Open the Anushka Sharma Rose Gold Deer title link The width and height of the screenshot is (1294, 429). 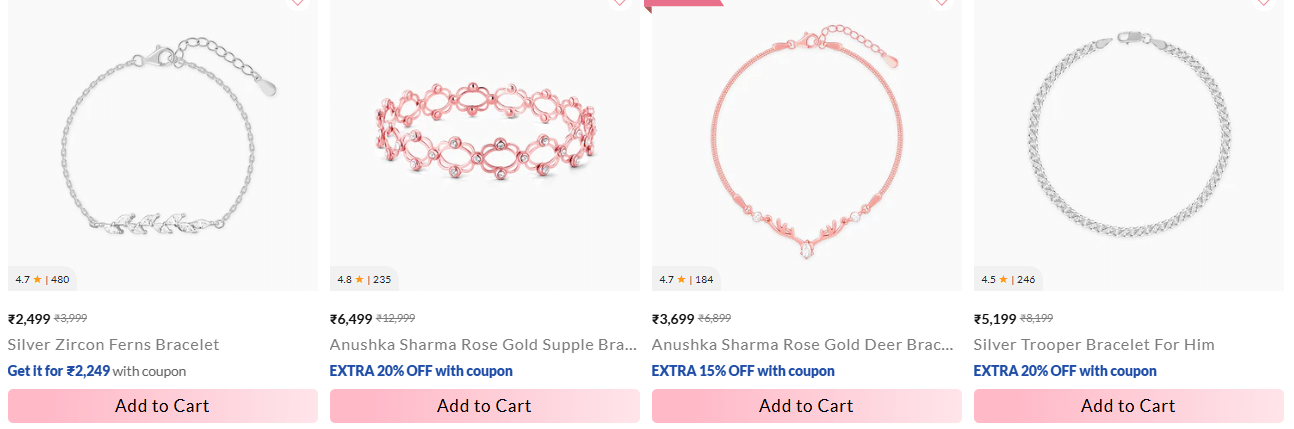coord(802,345)
